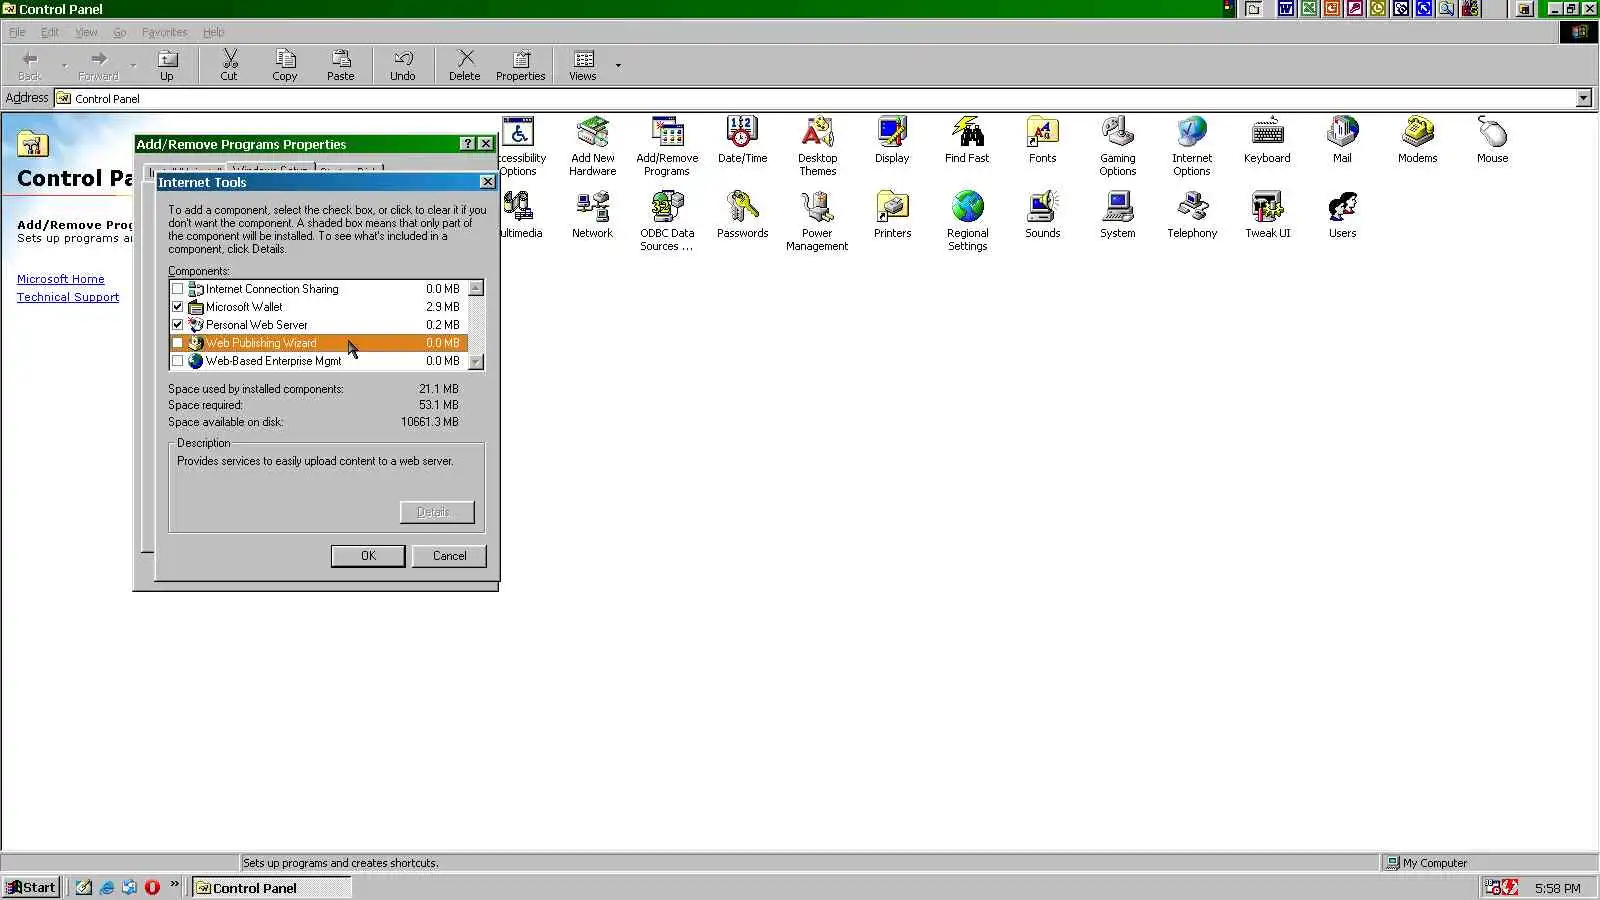The image size is (1600, 900).
Task: Launch PowerPoint from the Office shortcut bar
Action: click(x=1331, y=9)
